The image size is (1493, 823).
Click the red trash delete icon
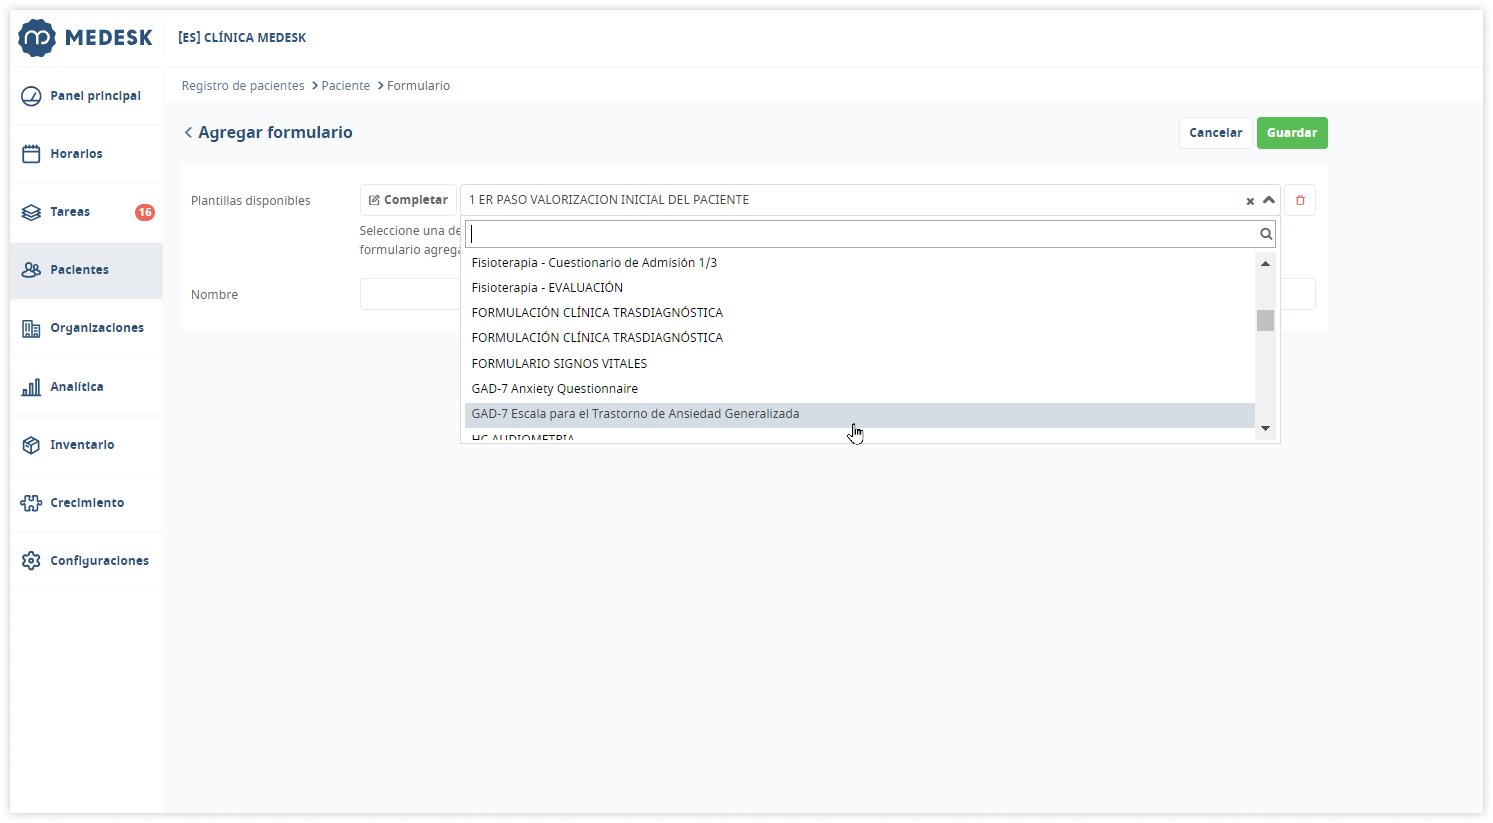(1300, 200)
